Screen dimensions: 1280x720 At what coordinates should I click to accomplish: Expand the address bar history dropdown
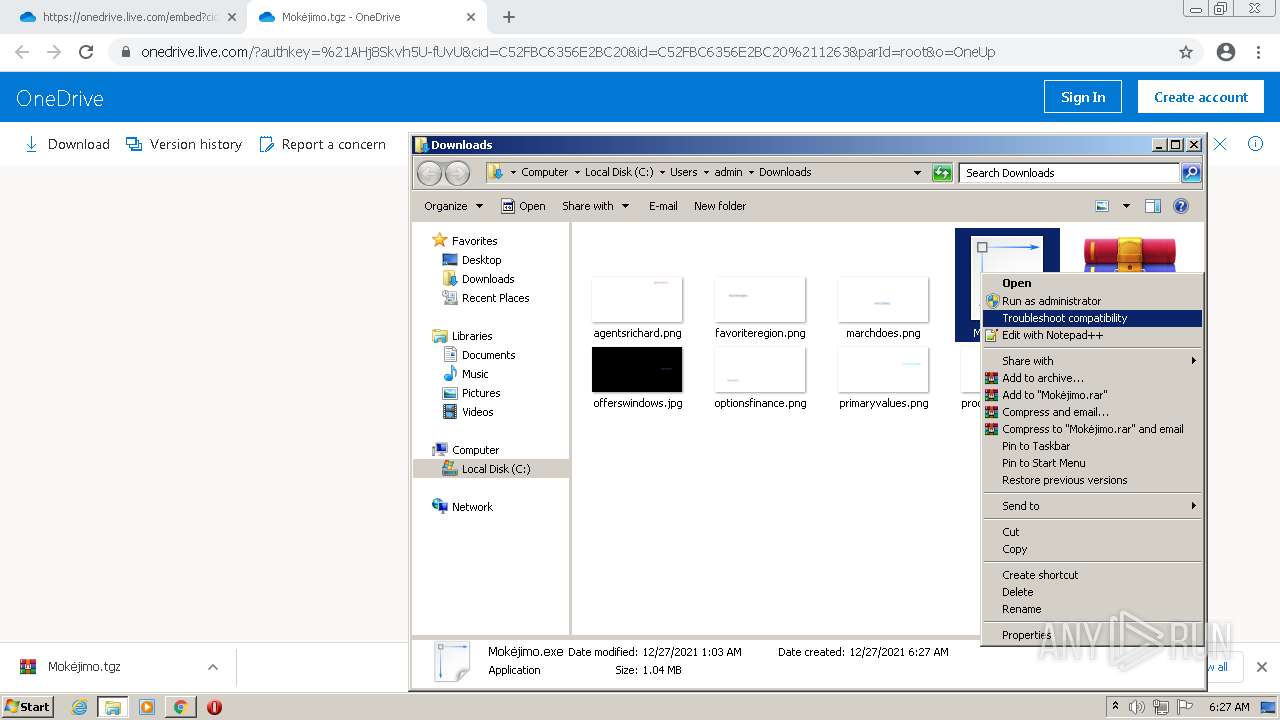[x=917, y=173]
